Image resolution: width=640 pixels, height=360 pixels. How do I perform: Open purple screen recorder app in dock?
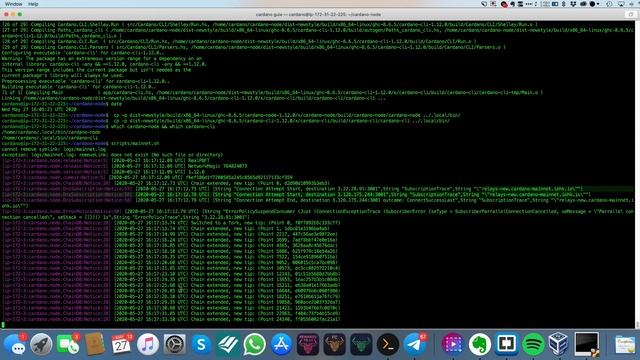pos(453,344)
